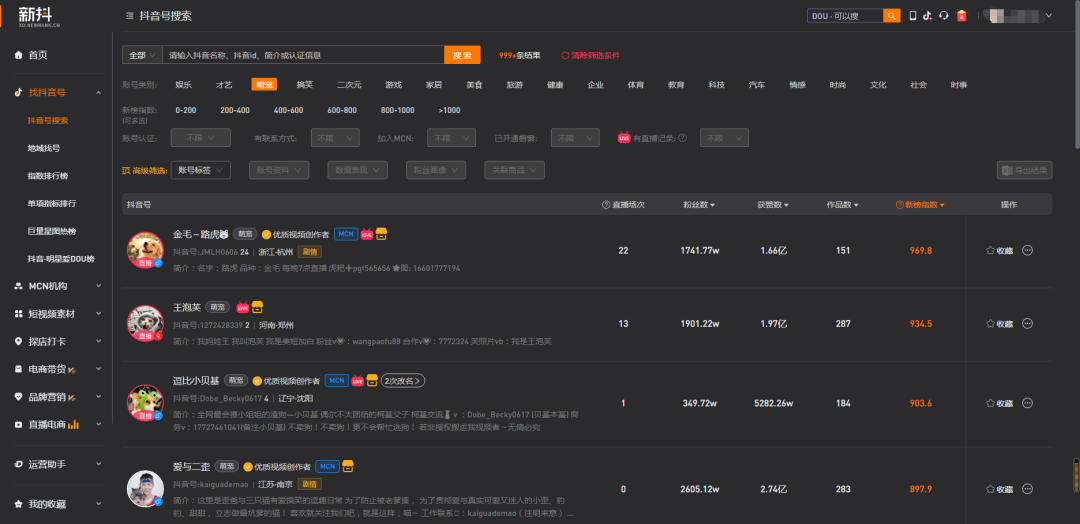Screen dimensions: 1080x524
Task: Open more options for 爱与二歪 row
Action: (x=1027, y=490)
